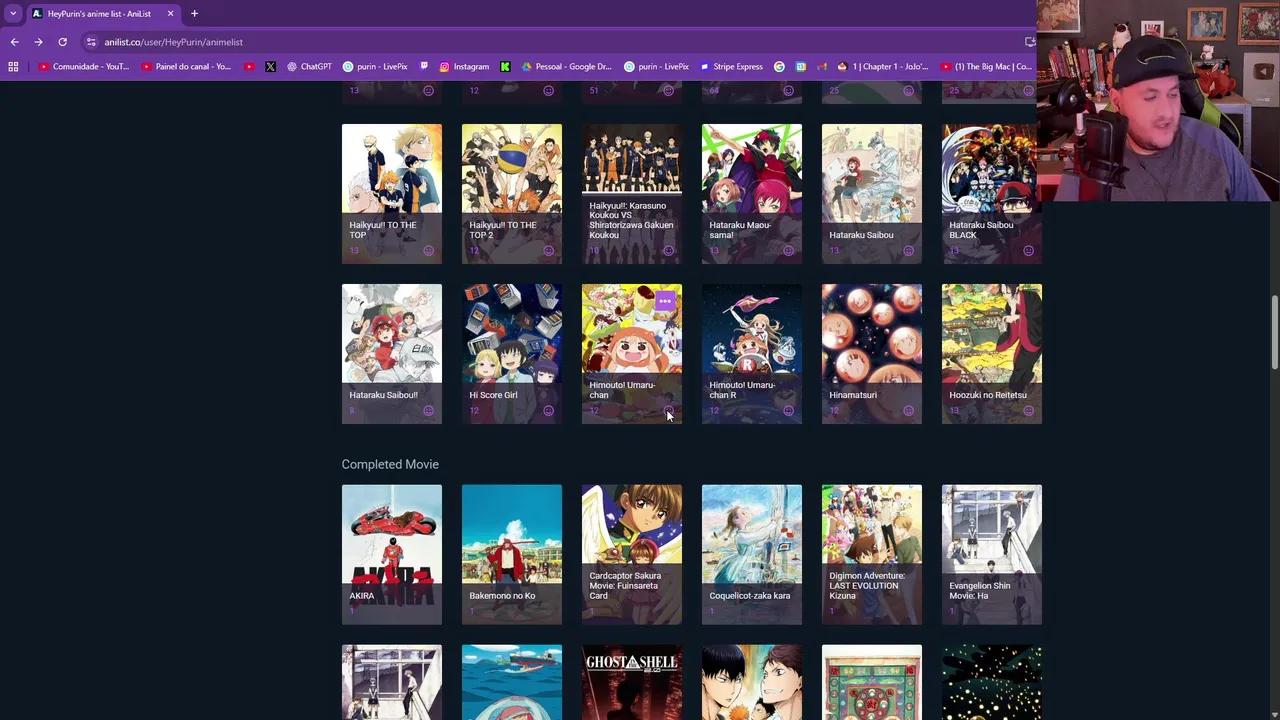Click the smiley icon on Hataraku Saibou!! card
Viewport: 1280px width, 720px height.
click(428, 411)
